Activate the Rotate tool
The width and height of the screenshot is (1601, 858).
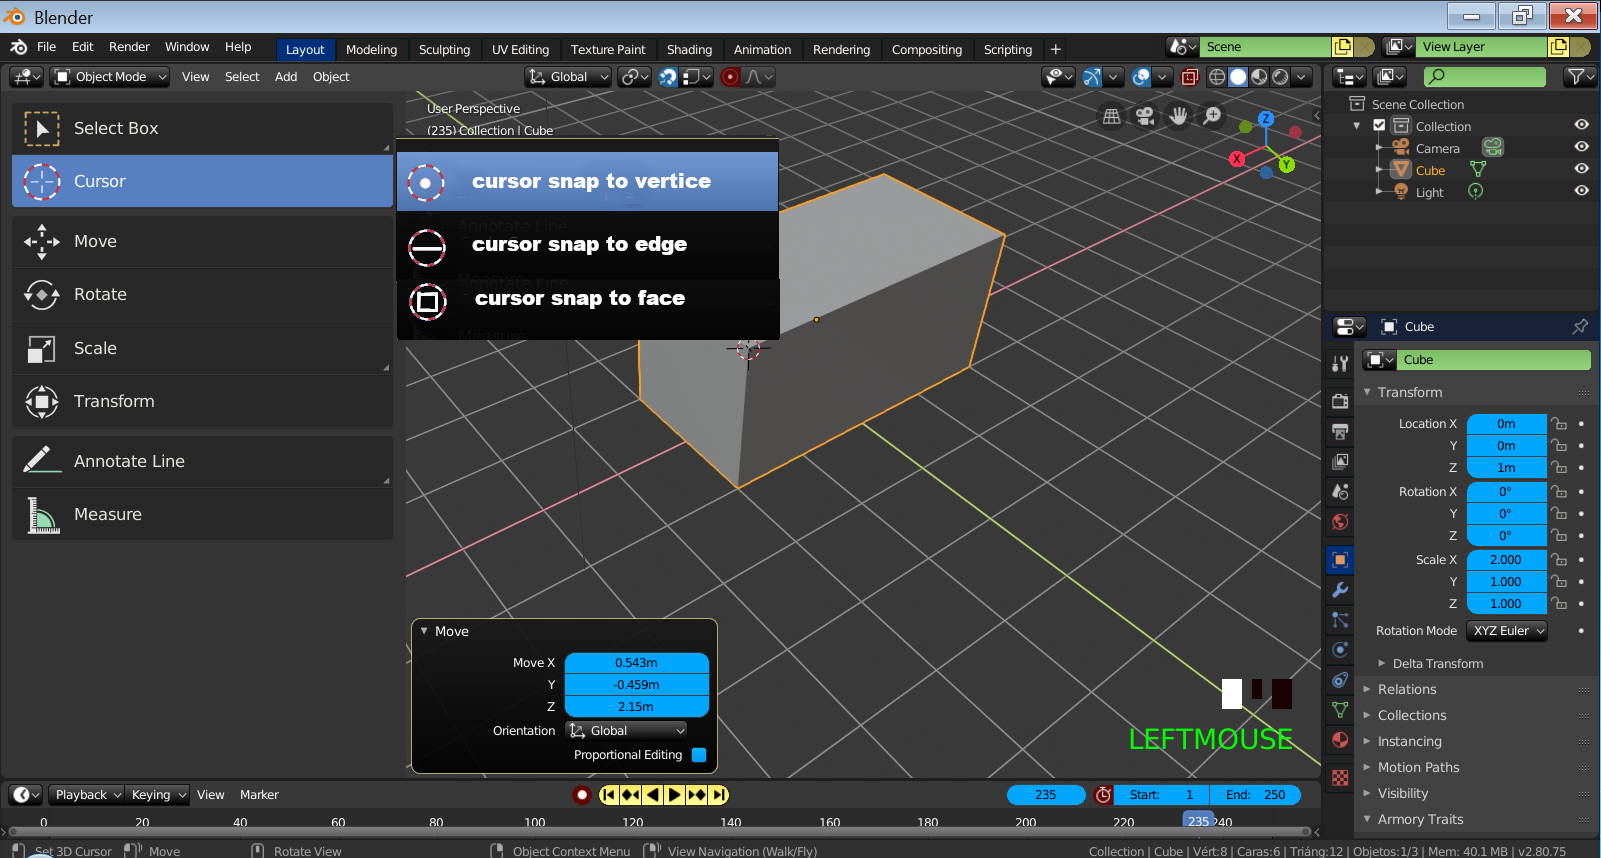pyautogui.click(x=202, y=294)
